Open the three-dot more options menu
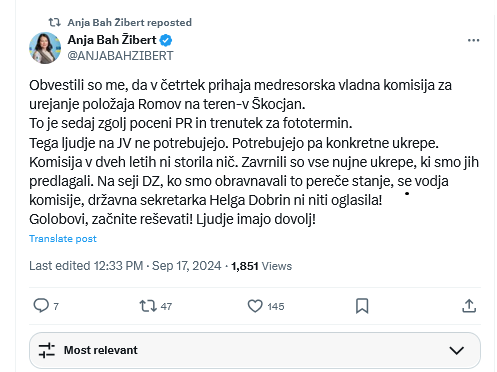This screenshot has height=372, width=497. [473, 40]
